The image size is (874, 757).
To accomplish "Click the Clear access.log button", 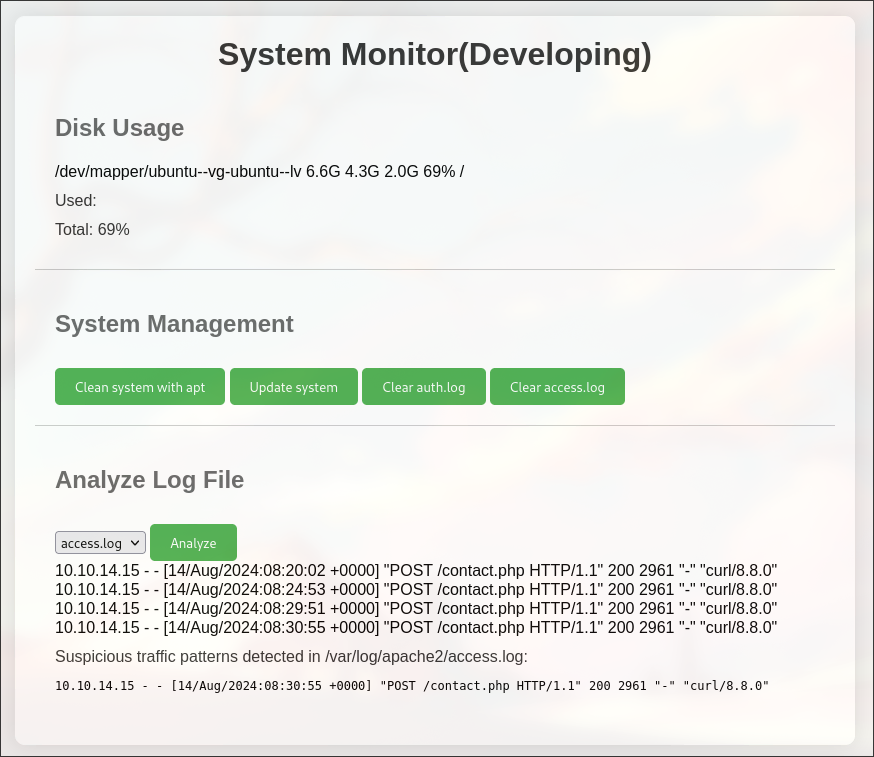I will tap(557, 386).
